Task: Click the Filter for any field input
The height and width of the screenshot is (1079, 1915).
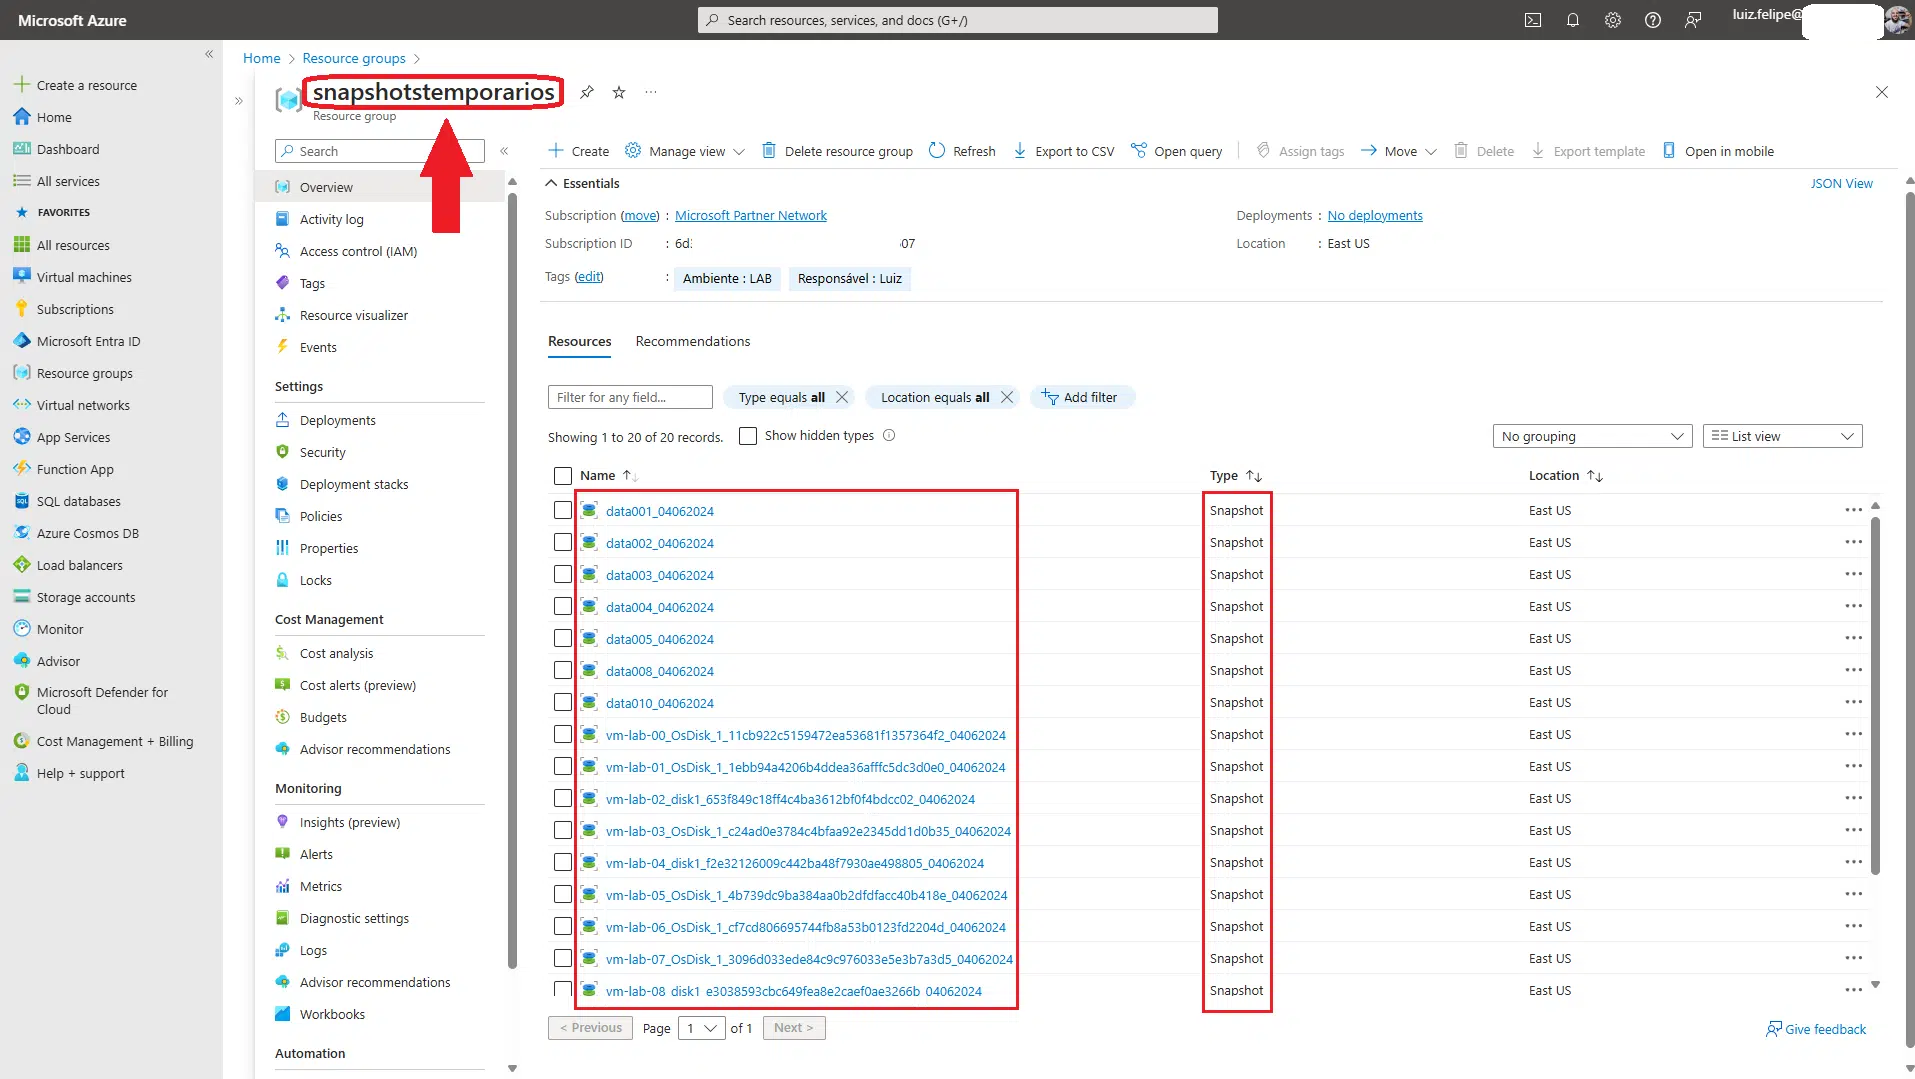Action: tap(630, 398)
